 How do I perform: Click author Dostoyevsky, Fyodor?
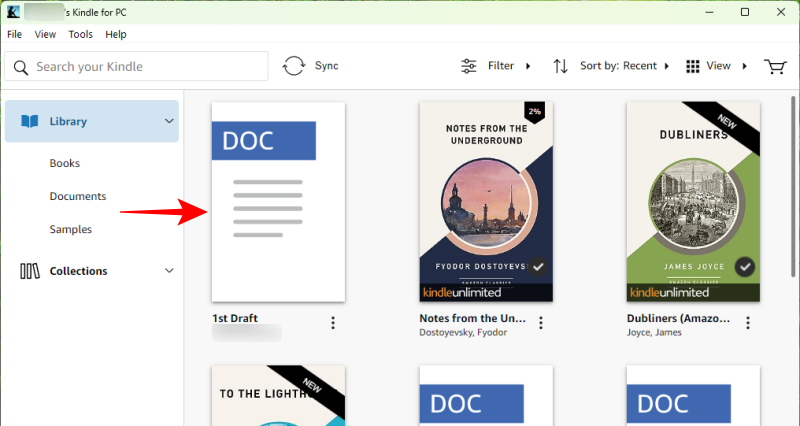463,332
